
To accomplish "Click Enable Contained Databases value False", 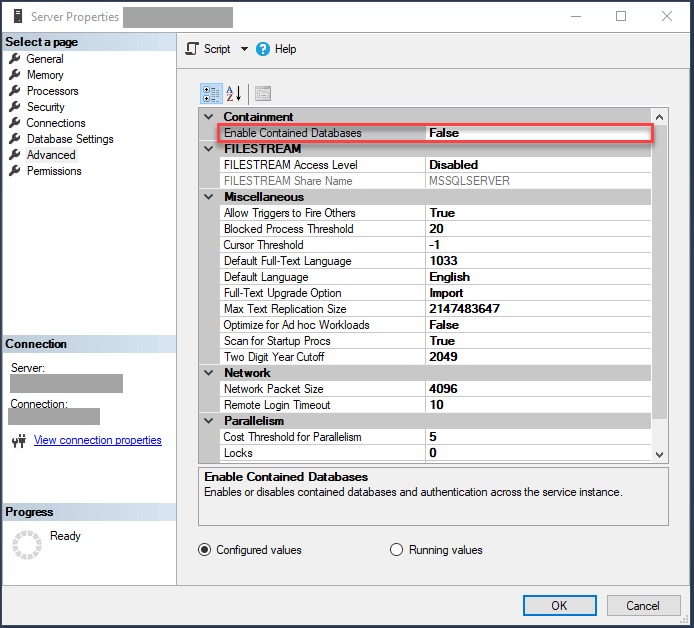I will [x=538, y=133].
